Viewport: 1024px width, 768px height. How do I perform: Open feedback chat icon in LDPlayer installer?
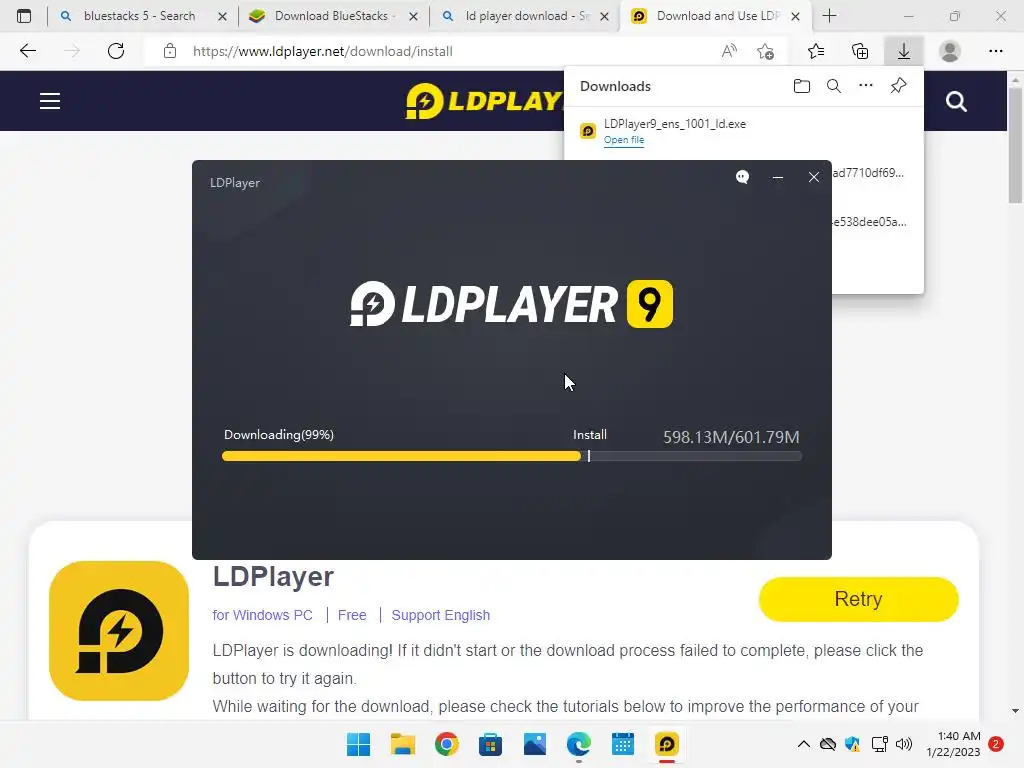click(743, 177)
